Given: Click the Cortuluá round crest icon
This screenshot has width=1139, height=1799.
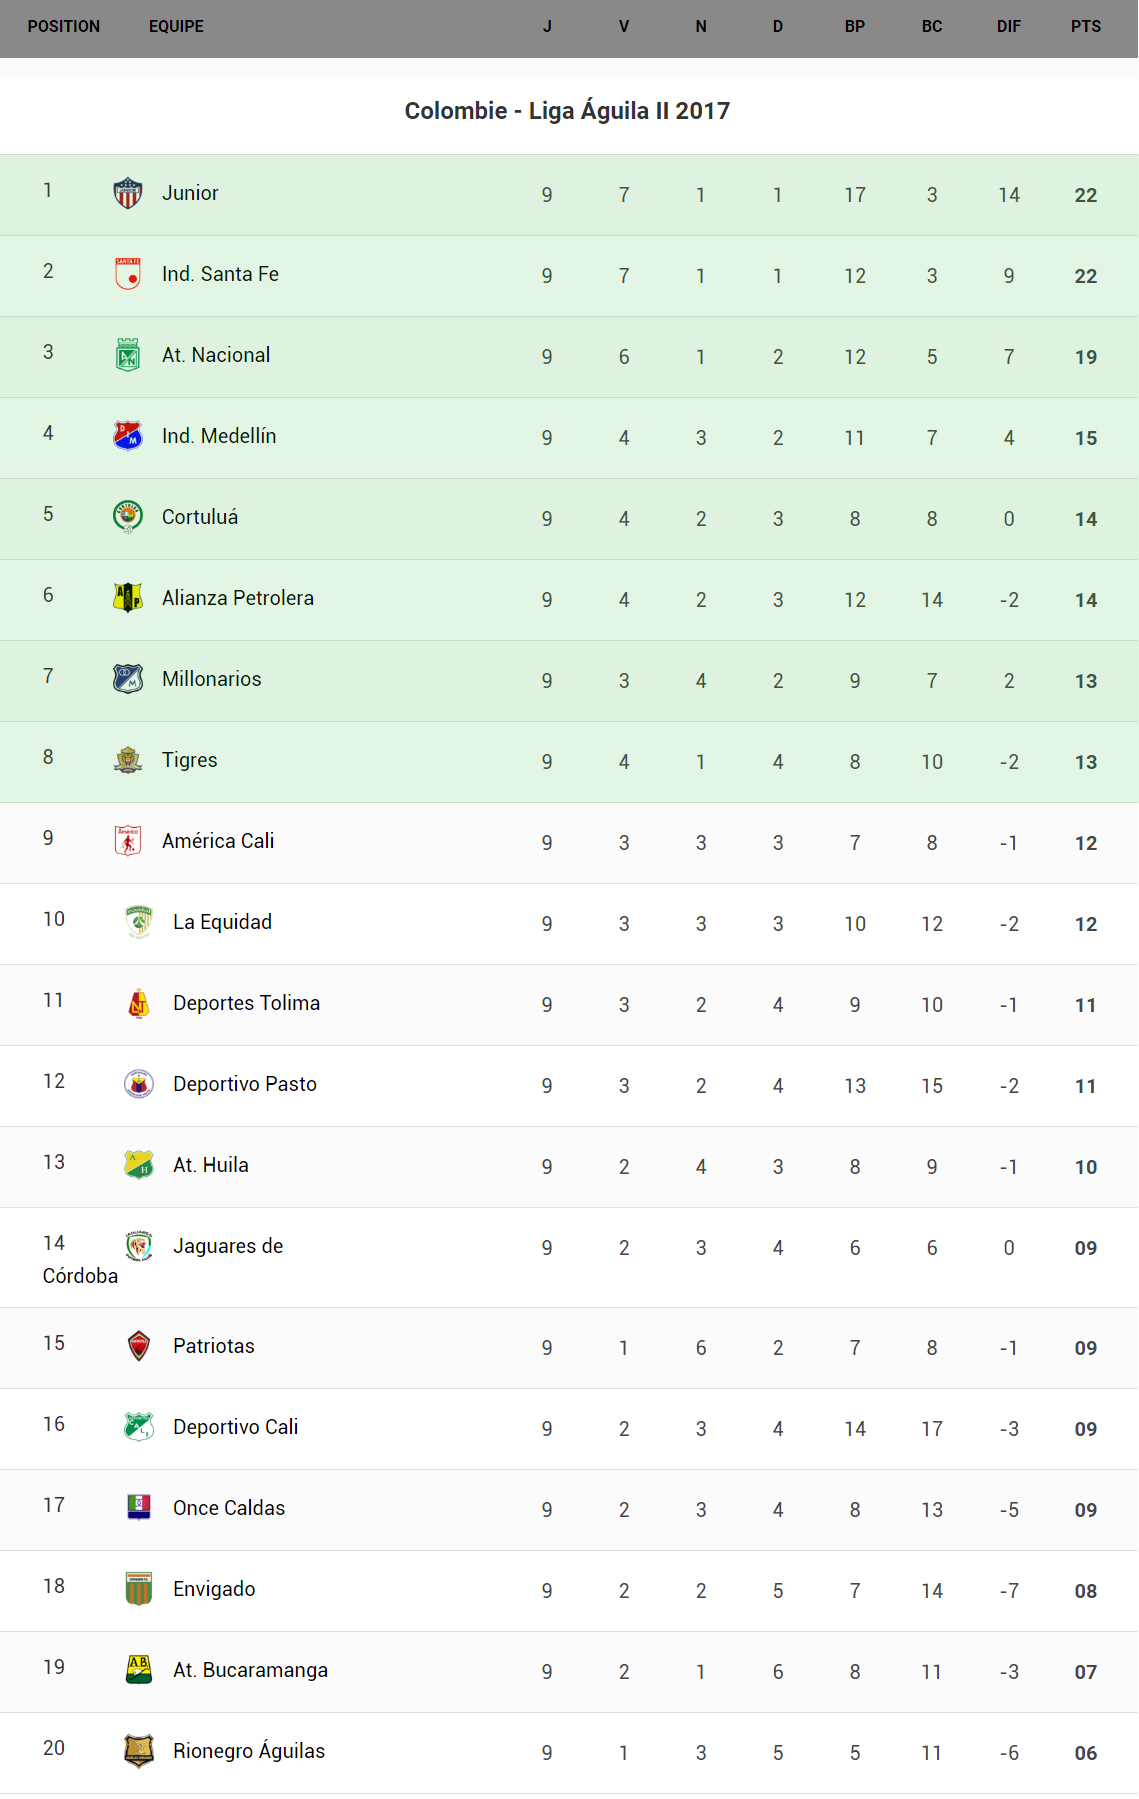Looking at the screenshot, I should click(x=128, y=517).
